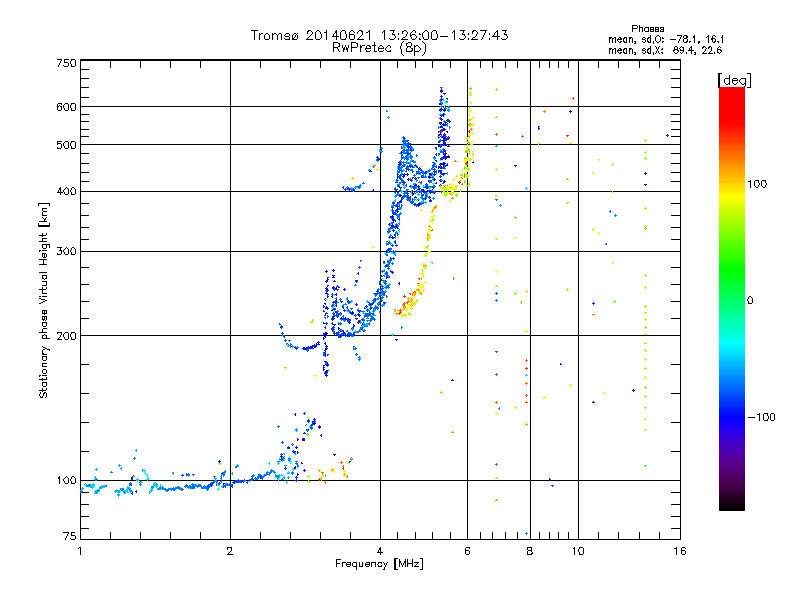The width and height of the screenshot is (800, 600).
Task: Click the 'Frequency [MHz]' axis label
Action: coord(379,564)
